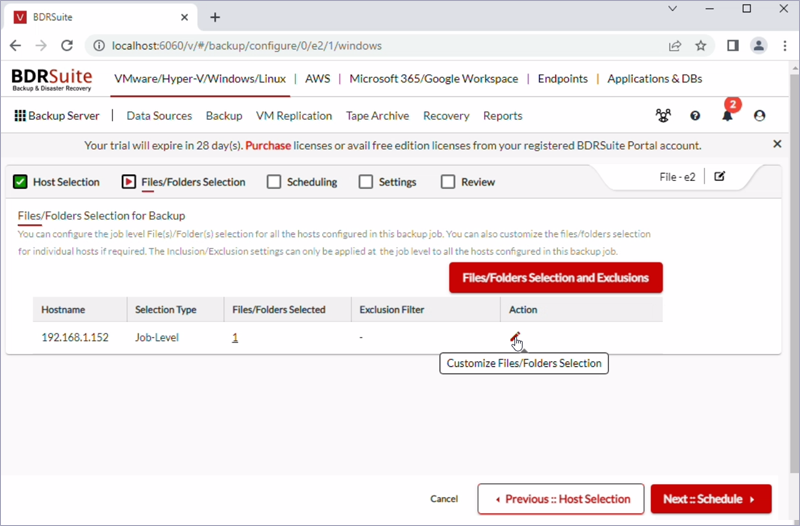Click the Hostname column header
This screenshot has height=526, width=800.
click(63, 310)
